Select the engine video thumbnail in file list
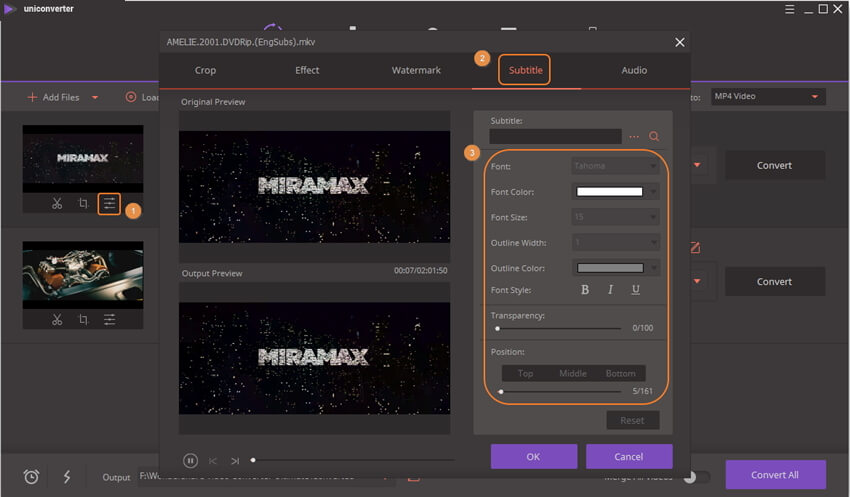Screen dimensions: 850x497 83,275
